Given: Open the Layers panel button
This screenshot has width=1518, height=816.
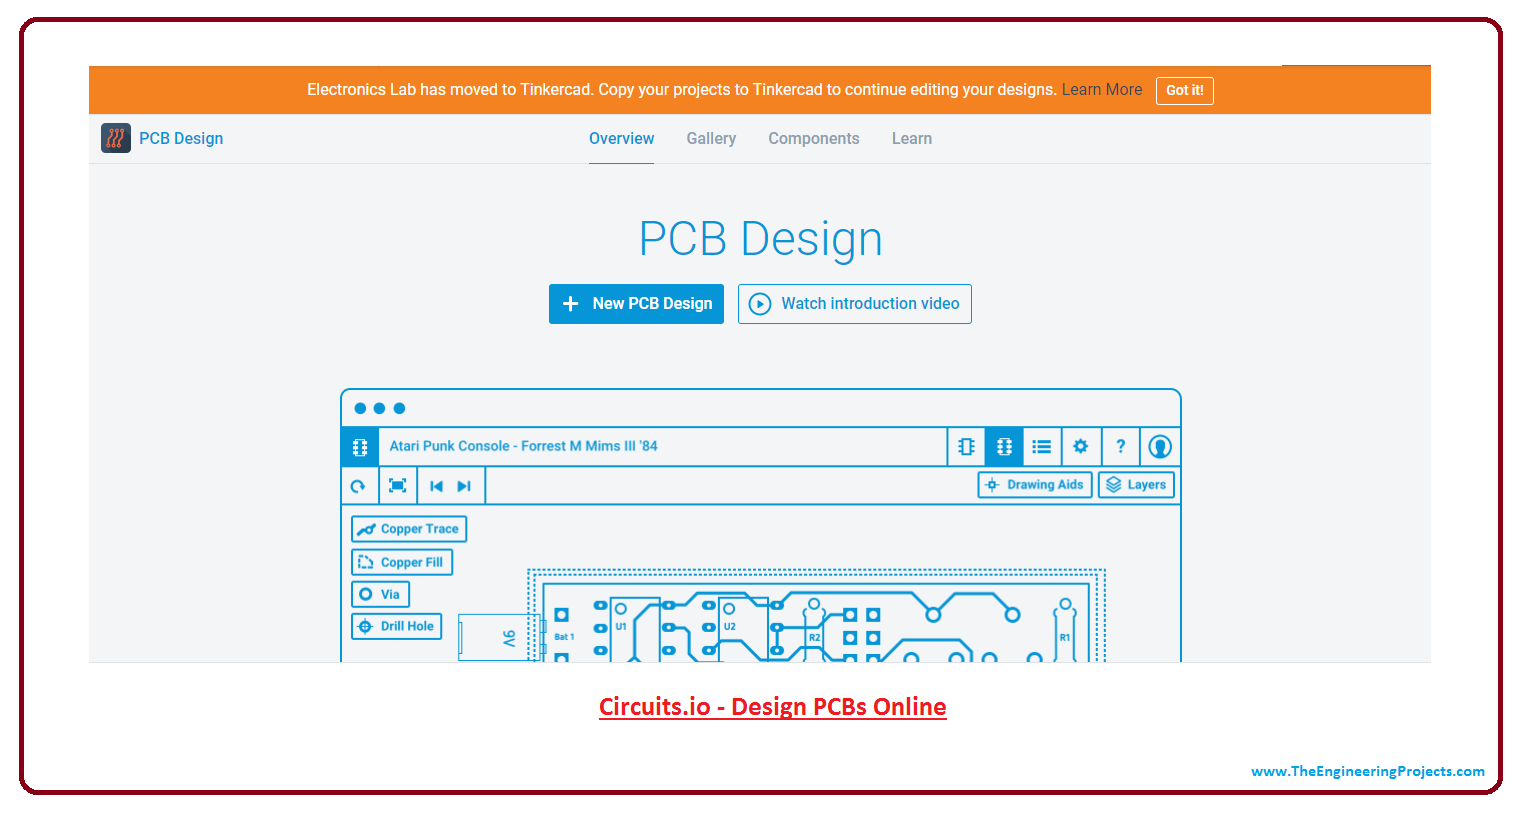Looking at the screenshot, I should [1136, 485].
